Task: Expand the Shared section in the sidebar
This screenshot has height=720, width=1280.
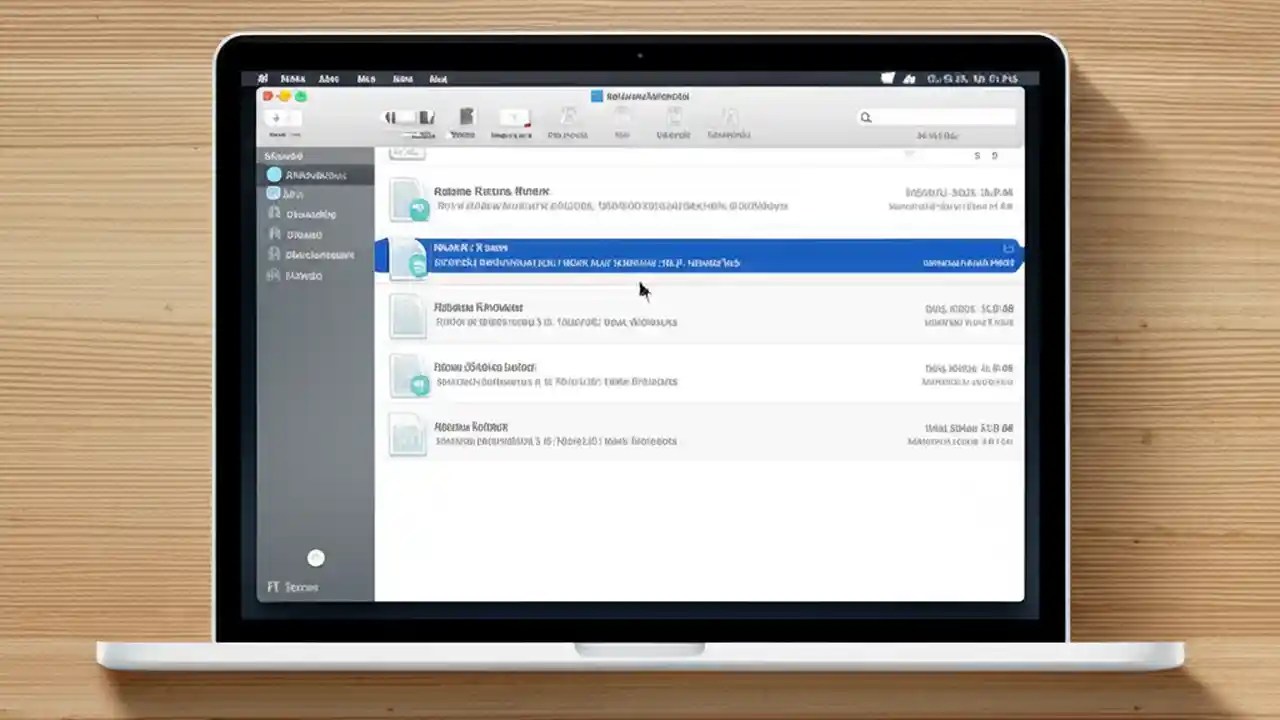Action: click(283, 156)
